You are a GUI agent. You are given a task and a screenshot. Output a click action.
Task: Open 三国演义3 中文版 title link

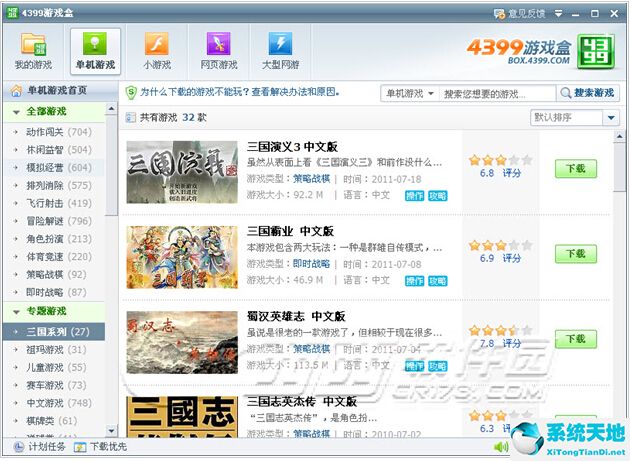click(292, 147)
